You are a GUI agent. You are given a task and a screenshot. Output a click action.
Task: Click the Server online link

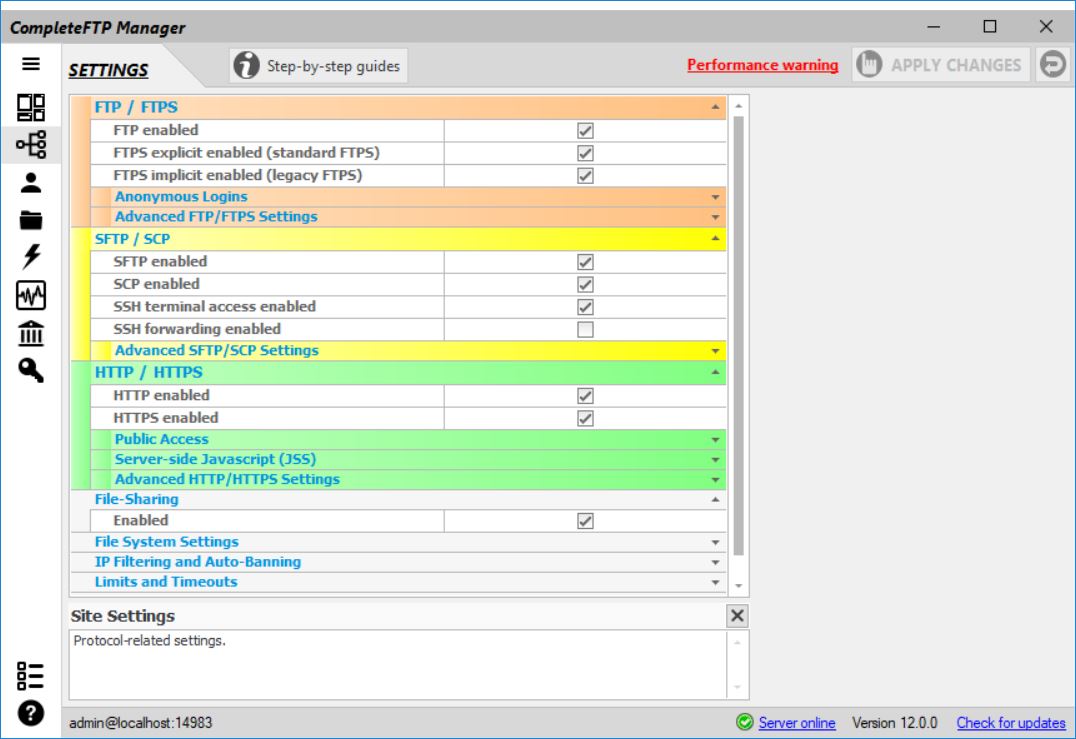point(797,723)
